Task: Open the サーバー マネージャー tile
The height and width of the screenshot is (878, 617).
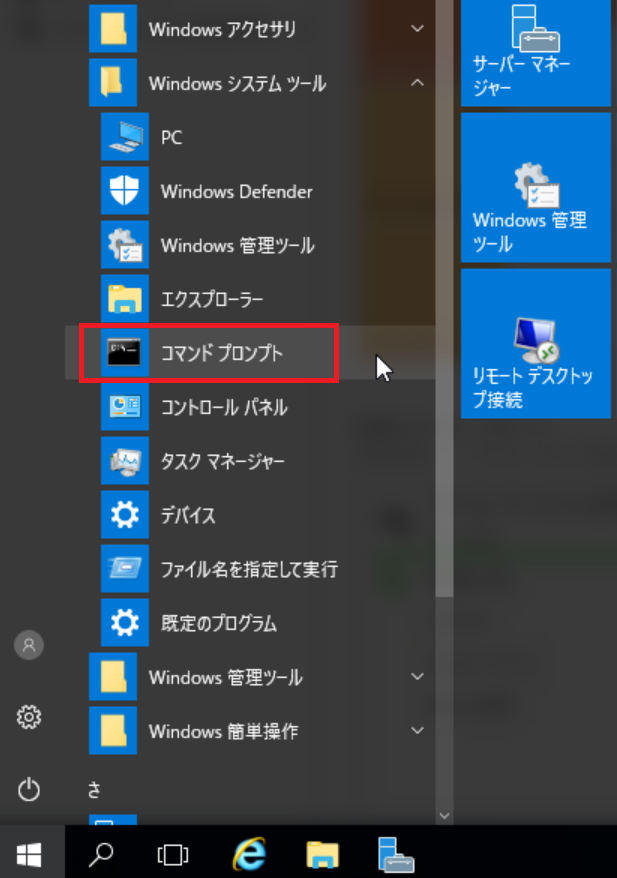Action: (536, 53)
